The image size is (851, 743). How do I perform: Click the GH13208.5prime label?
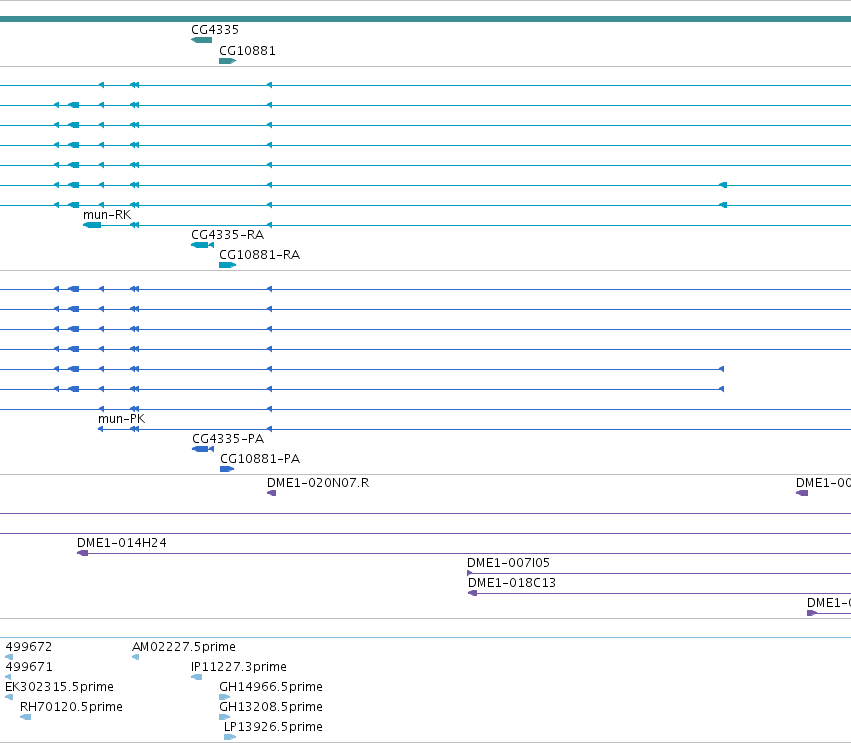271,707
